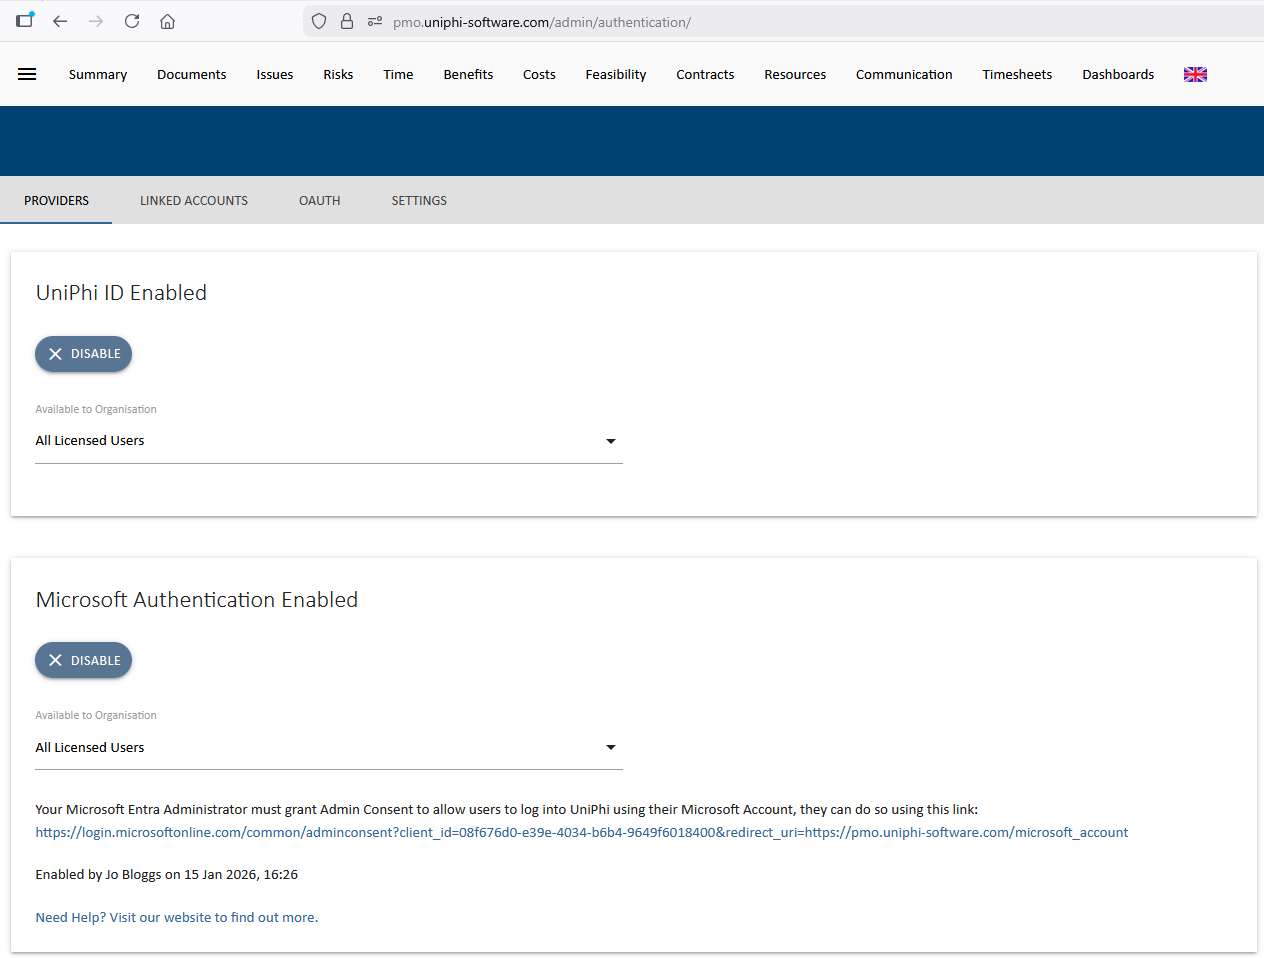Screen dimensions: 1264x958
Task: Expand Microsoft Authentication Available to Organisation dropdown
Action: click(x=329, y=747)
